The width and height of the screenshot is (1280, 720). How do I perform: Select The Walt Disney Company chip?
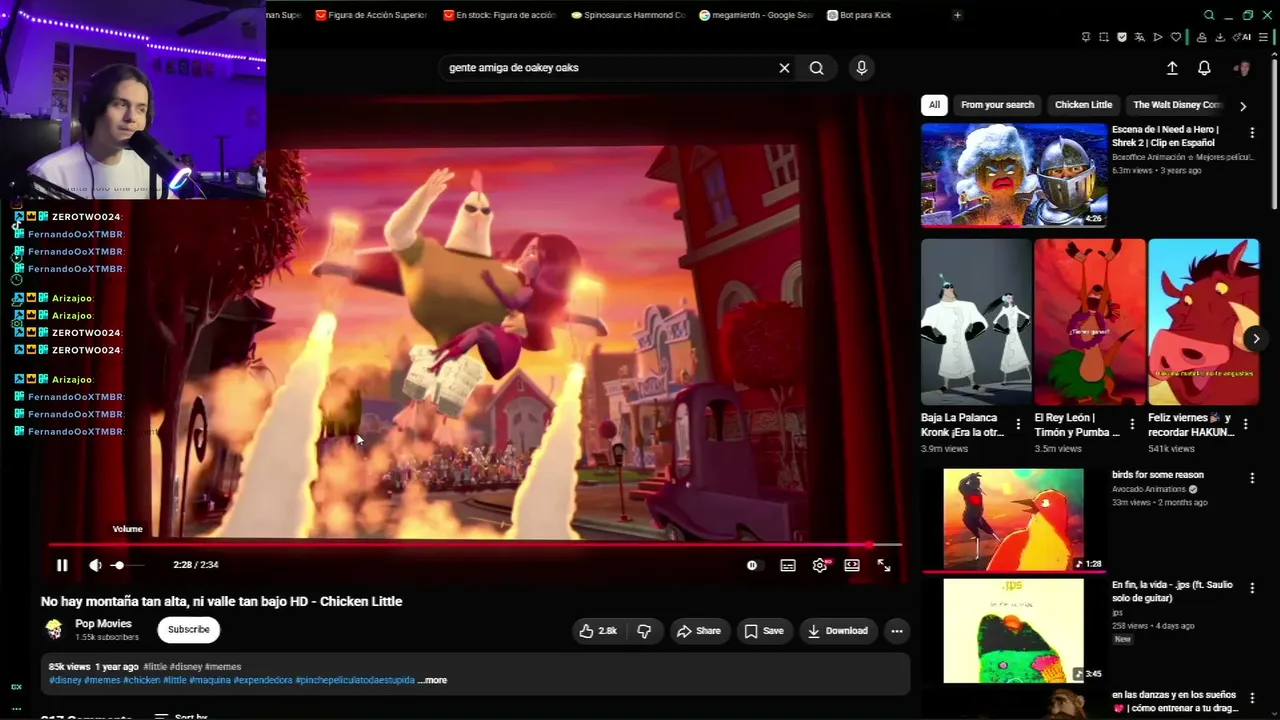click(1177, 105)
